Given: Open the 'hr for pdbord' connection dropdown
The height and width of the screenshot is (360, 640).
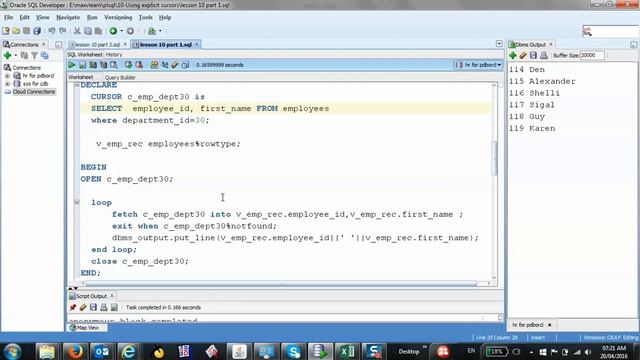Looking at the screenshot, I should point(478,65).
